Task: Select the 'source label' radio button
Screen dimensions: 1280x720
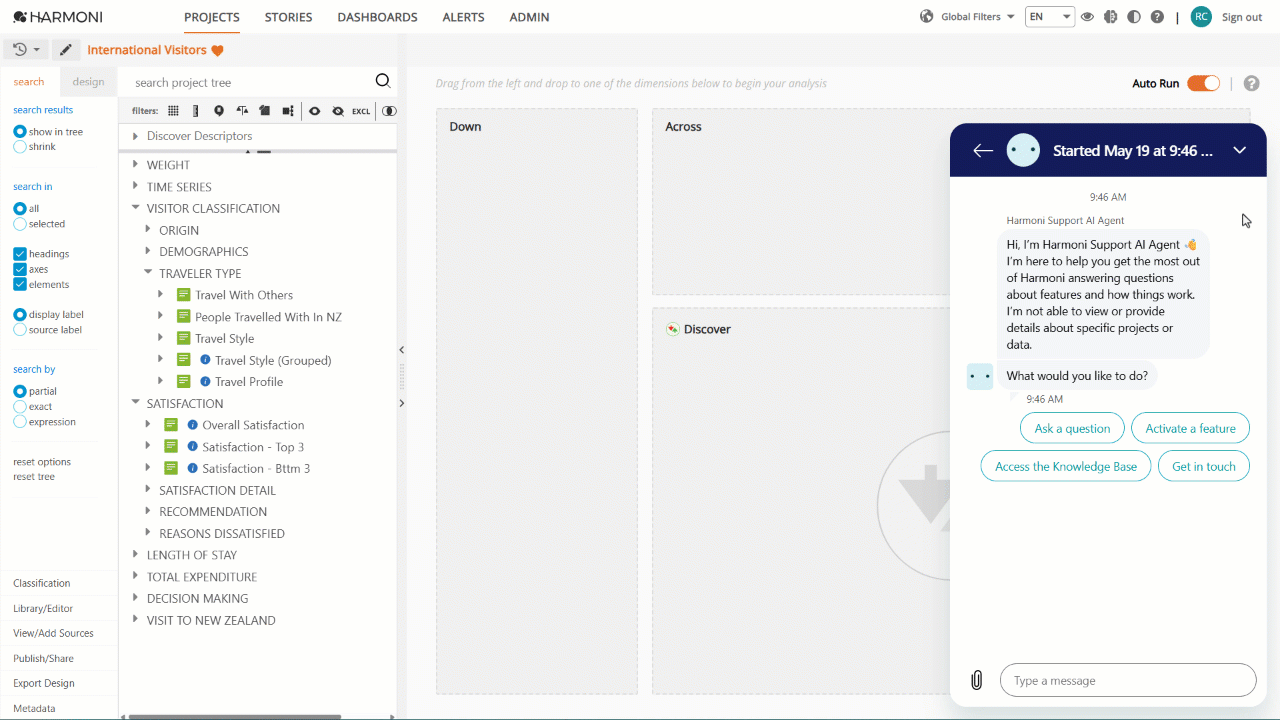Action: [x=20, y=330]
